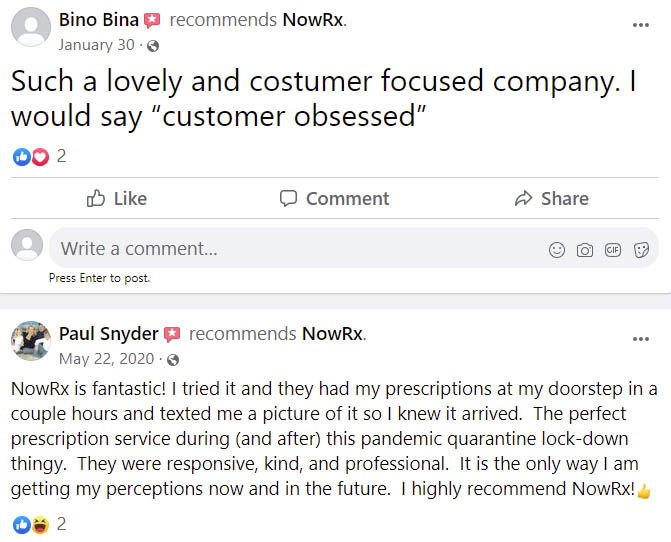Open Bino Bina's profile picture
671x542 pixels.
coord(30,27)
